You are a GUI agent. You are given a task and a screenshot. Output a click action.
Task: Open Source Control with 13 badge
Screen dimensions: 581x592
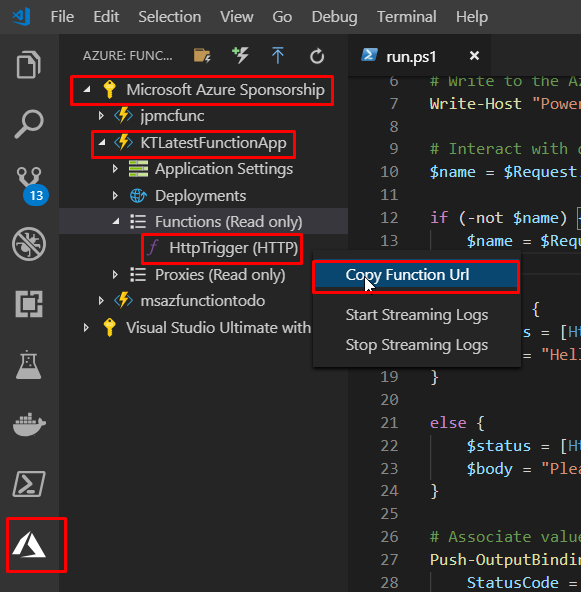click(x=32, y=186)
